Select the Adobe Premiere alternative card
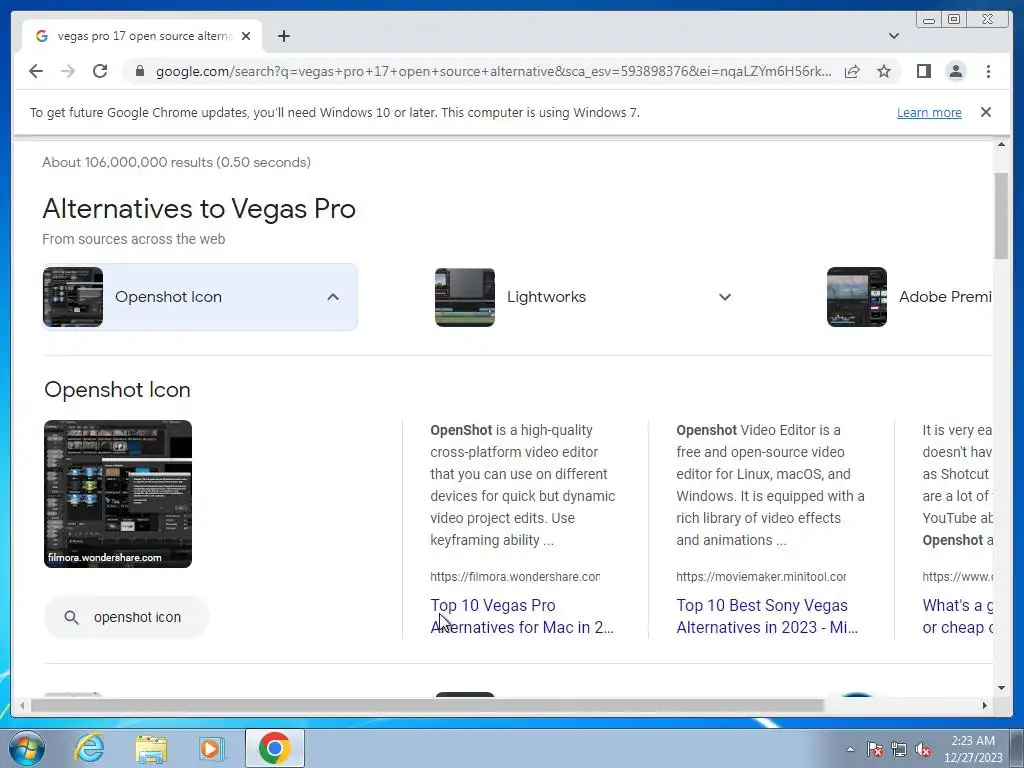 coord(909,297)
